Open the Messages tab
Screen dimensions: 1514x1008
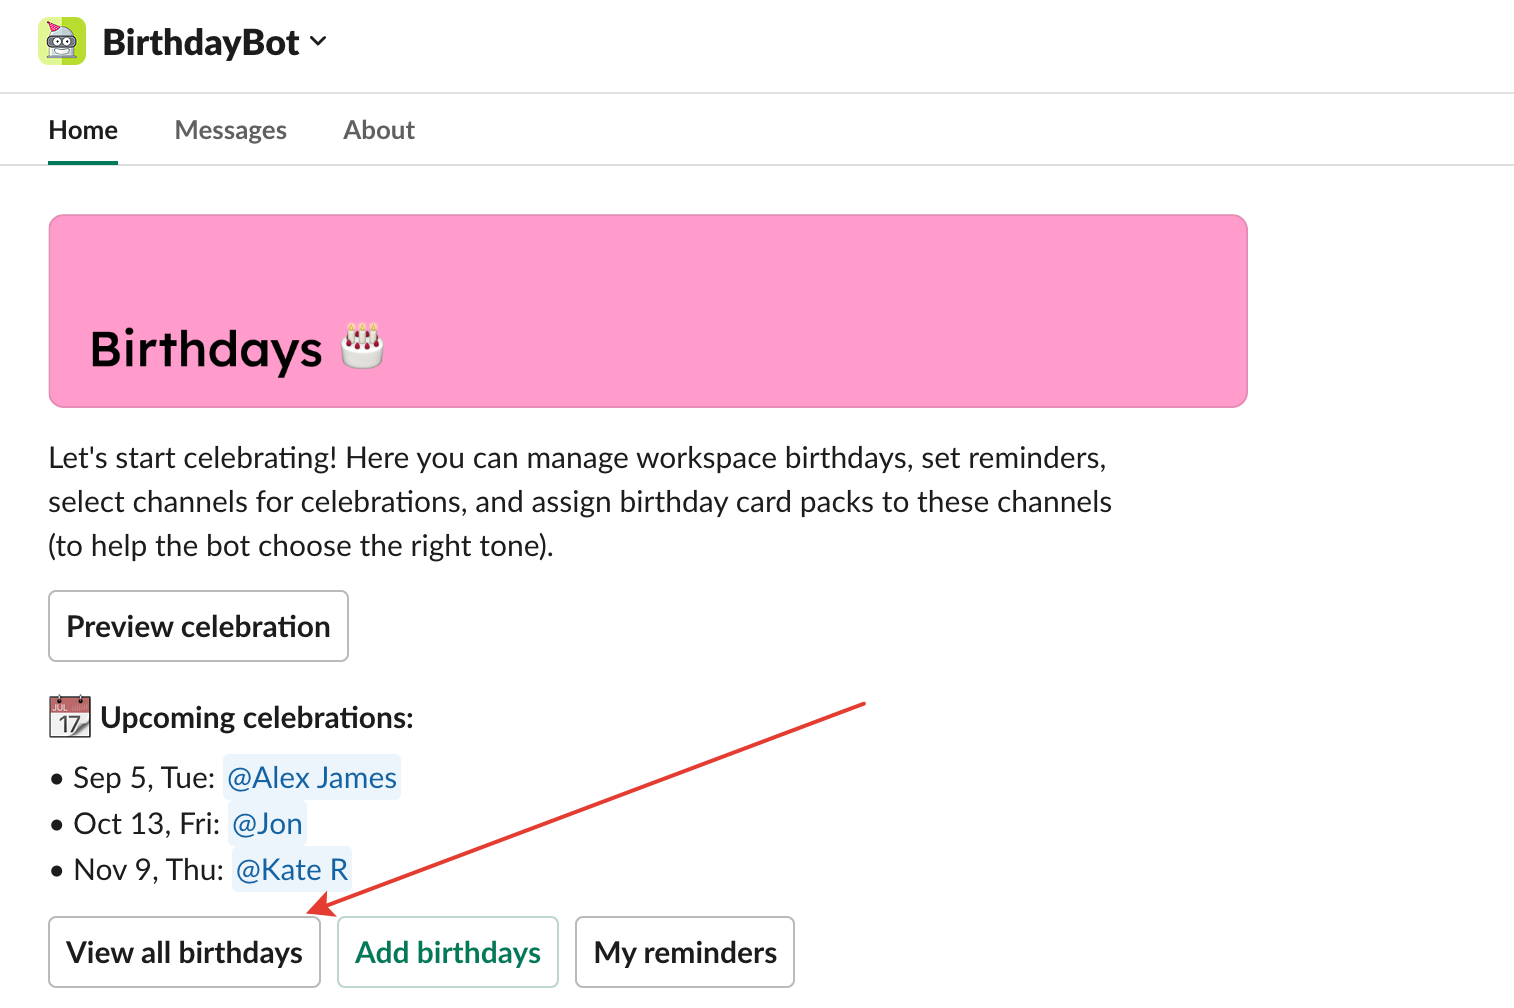coord(230,130)
